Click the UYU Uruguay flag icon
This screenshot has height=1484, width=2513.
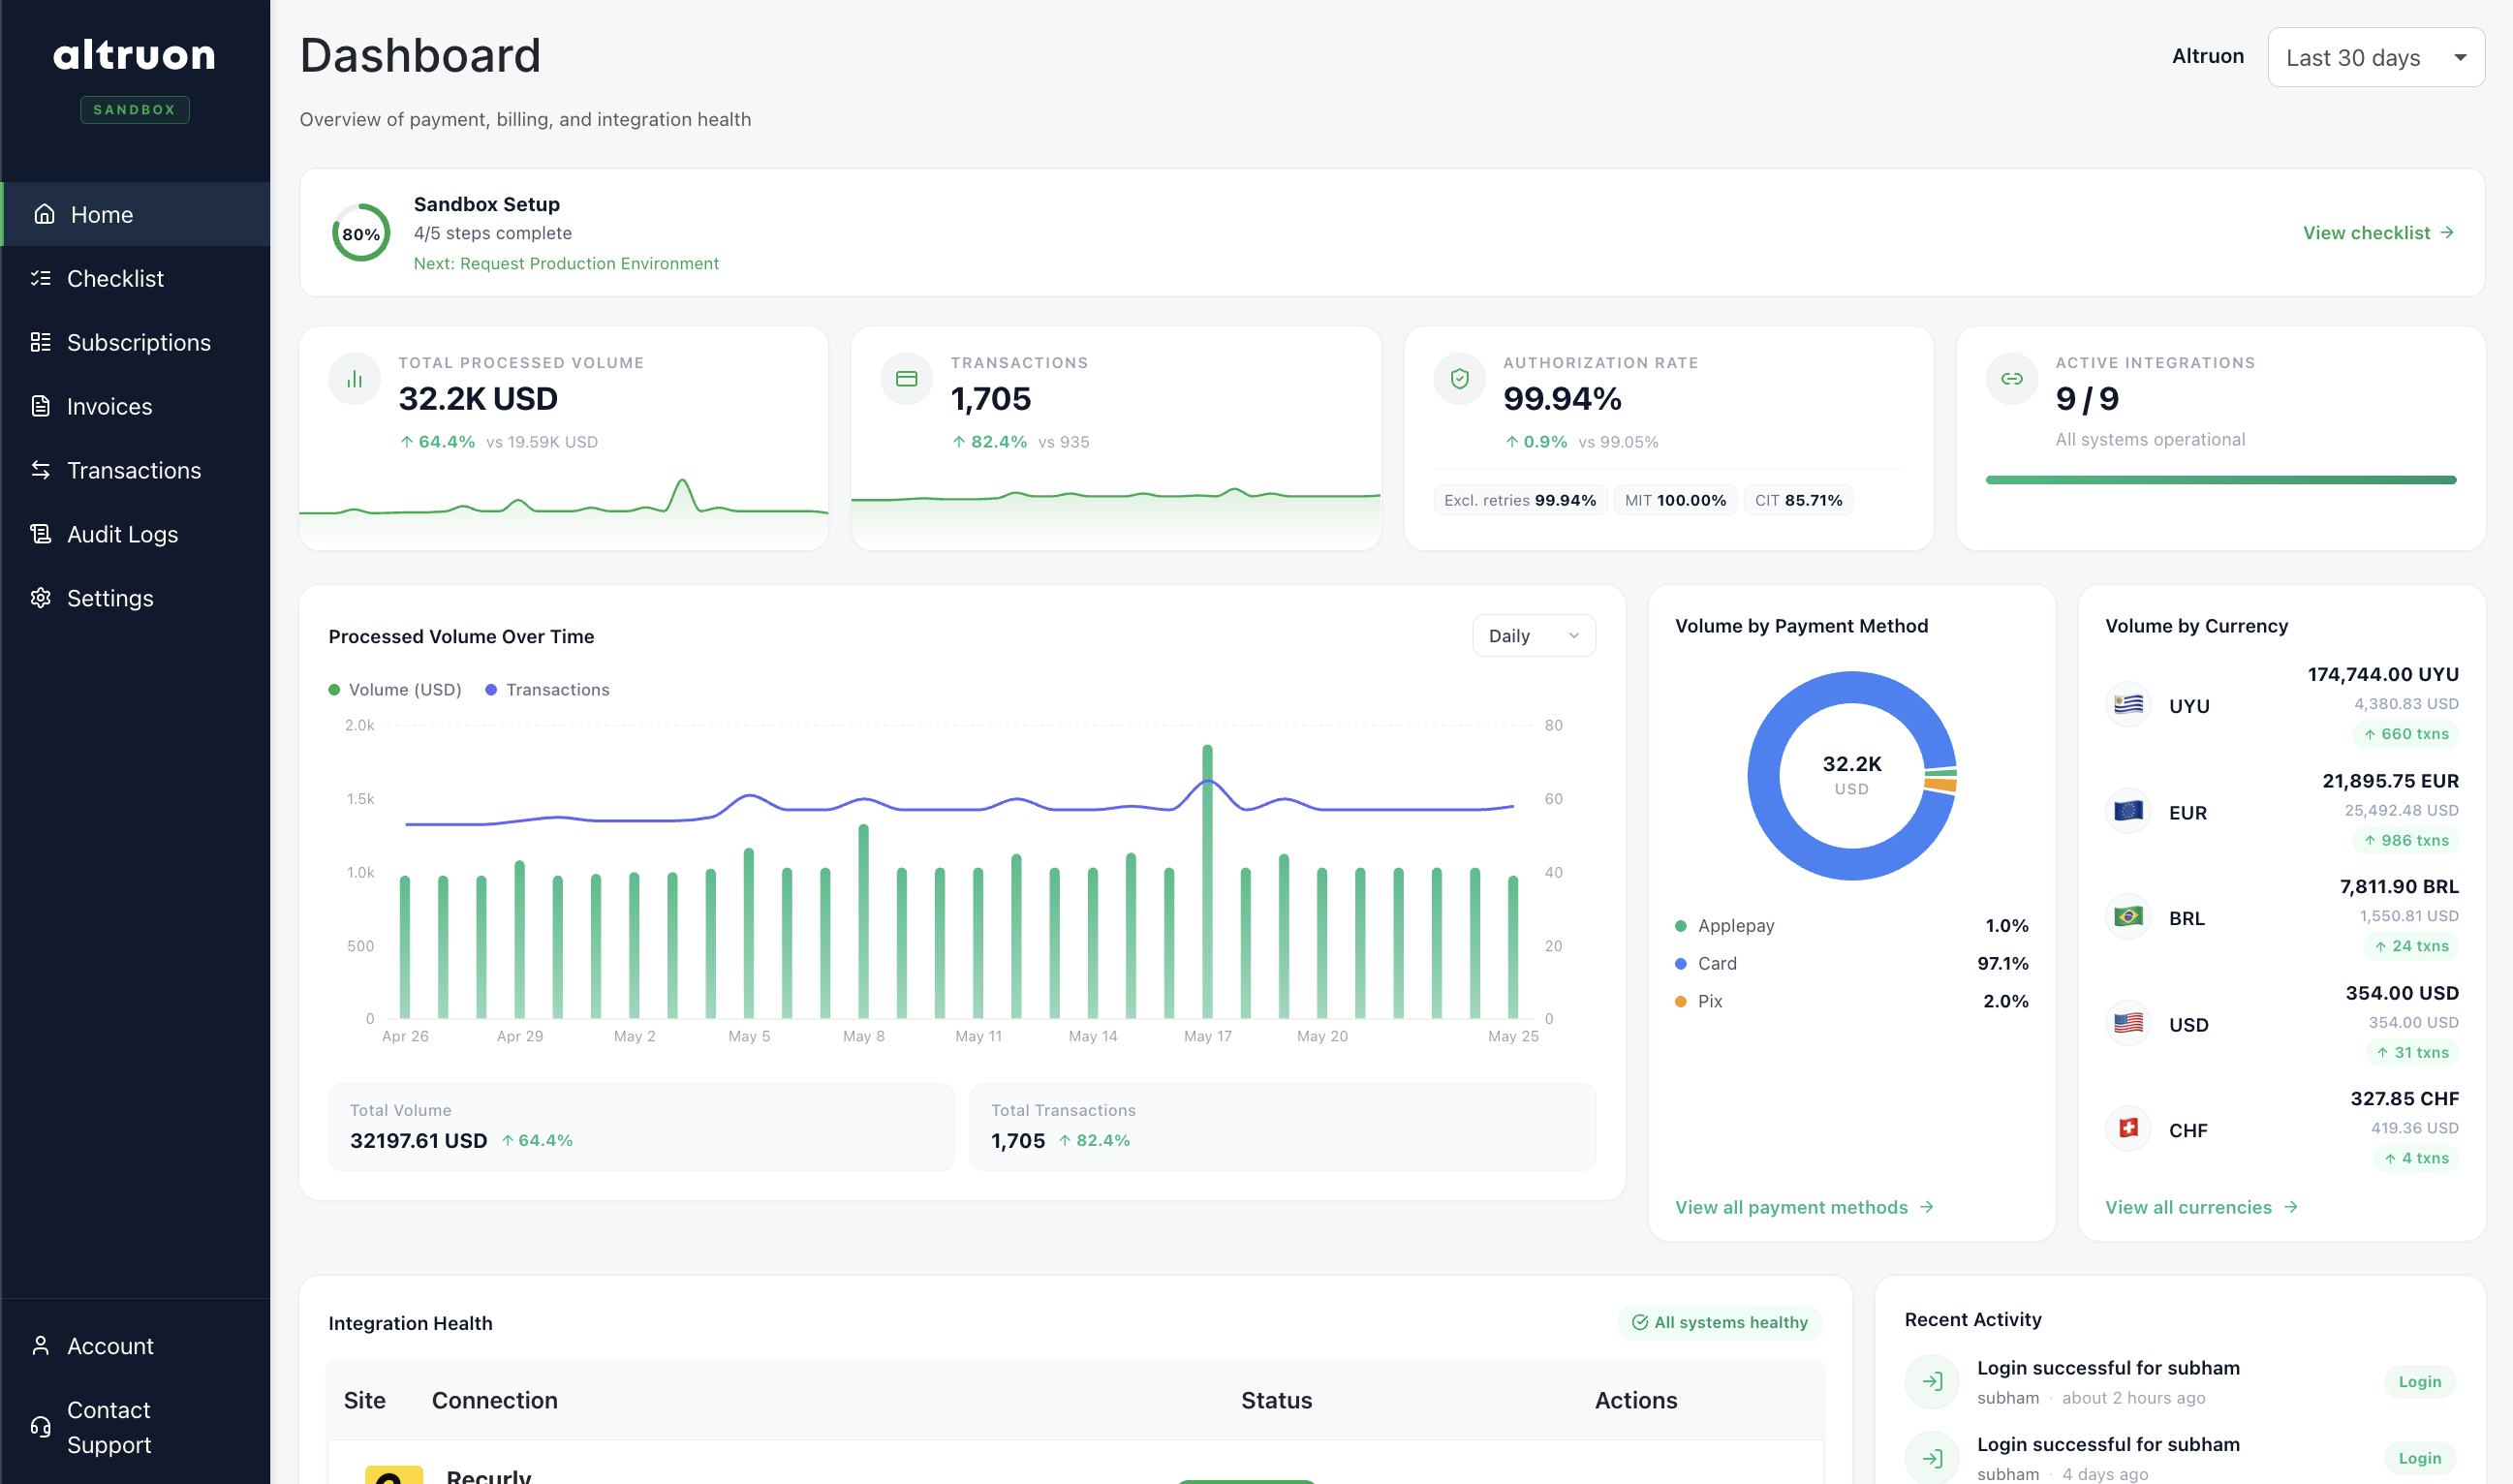coord(2128,704)
